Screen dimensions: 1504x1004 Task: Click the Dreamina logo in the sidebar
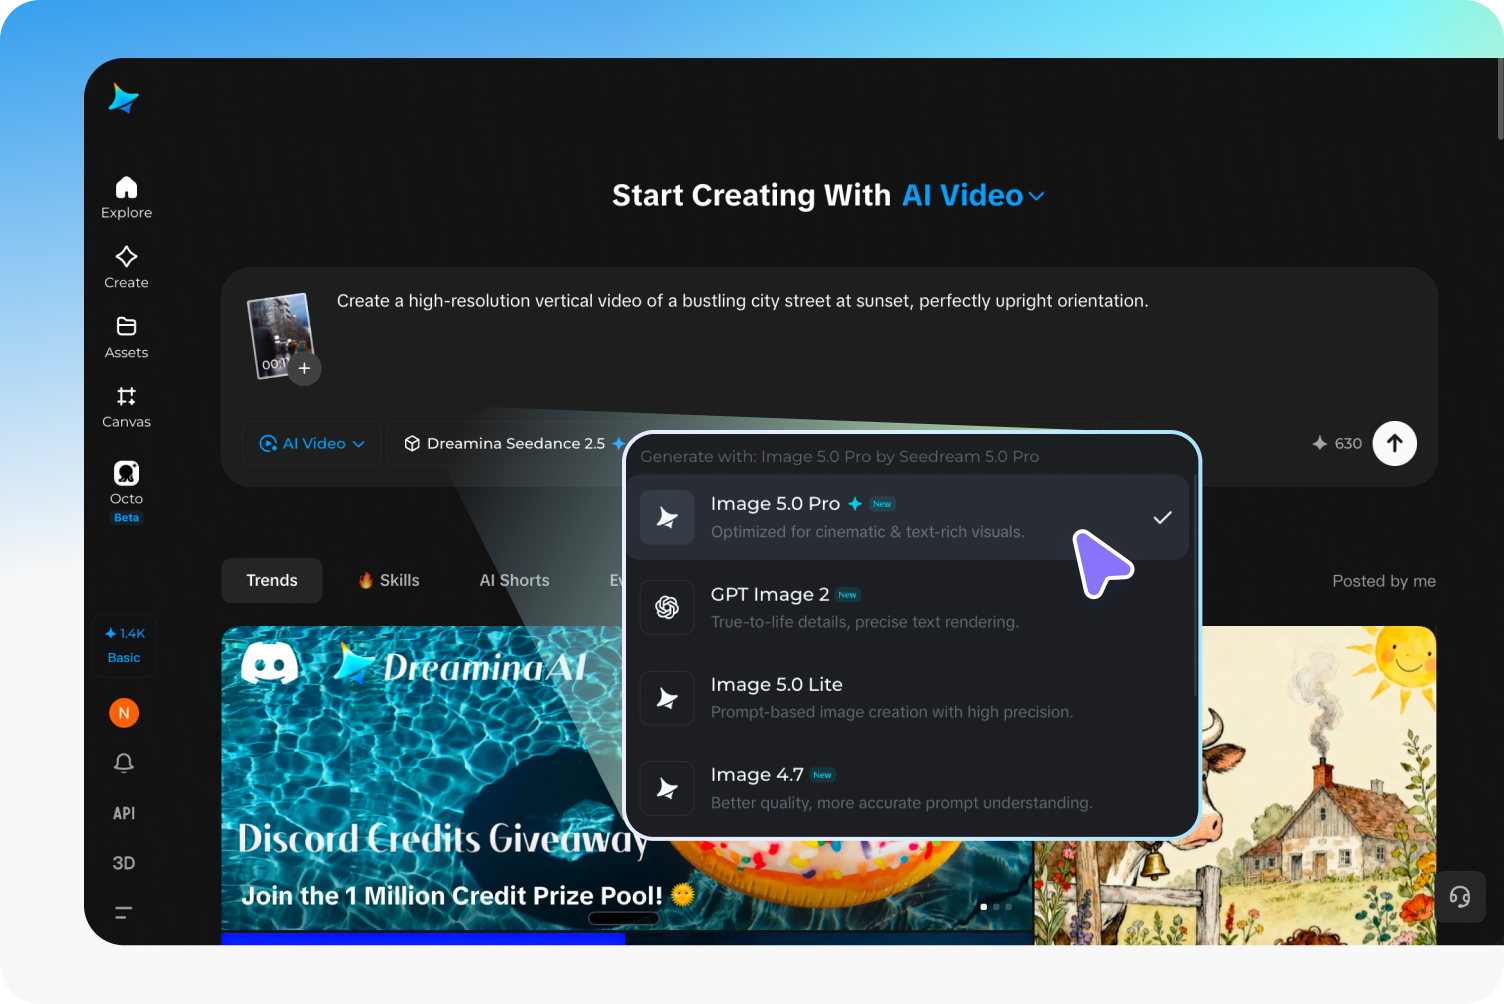[123, 98]
